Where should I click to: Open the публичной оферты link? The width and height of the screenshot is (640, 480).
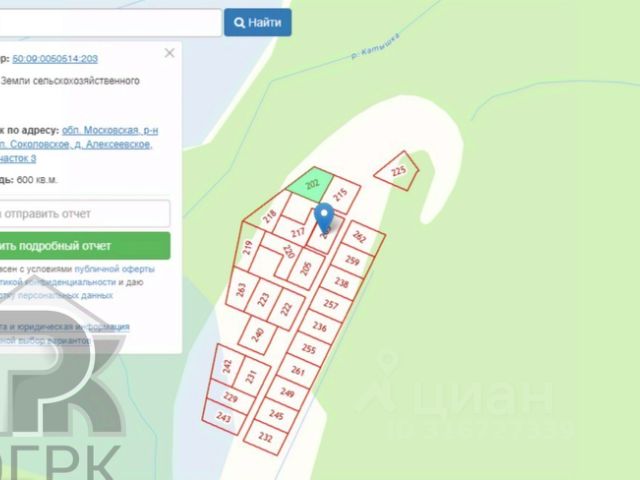click(x=115, y=269)
